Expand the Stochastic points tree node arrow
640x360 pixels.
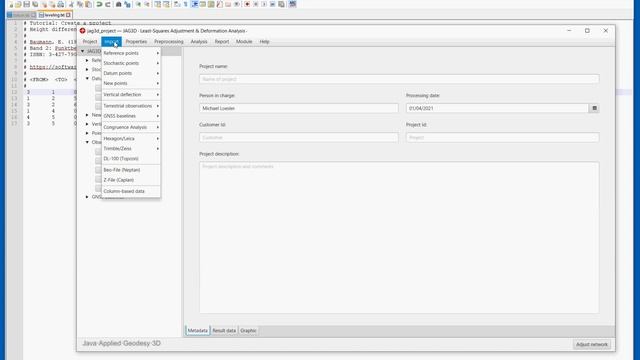pos(87,69)
